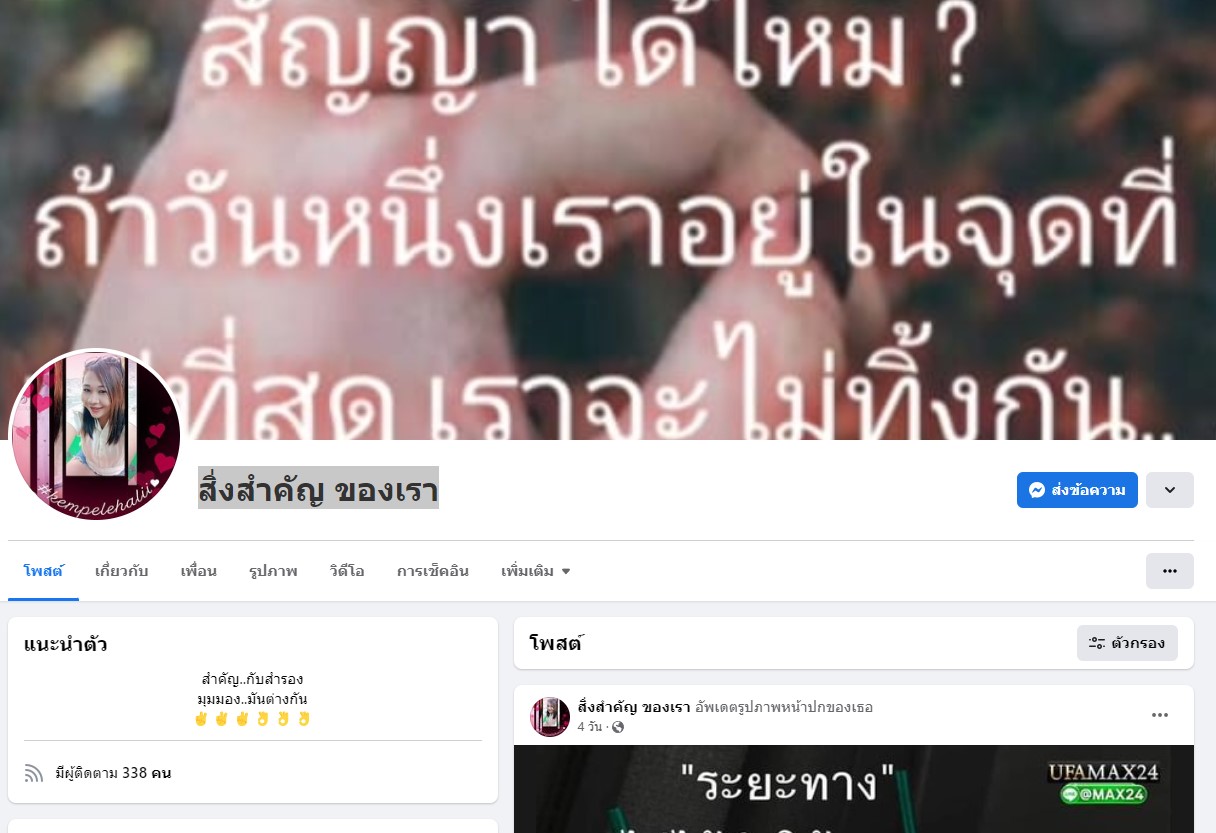
Task: Open the large profile picture
Action: pyautogui.click(x=95, y=435)
